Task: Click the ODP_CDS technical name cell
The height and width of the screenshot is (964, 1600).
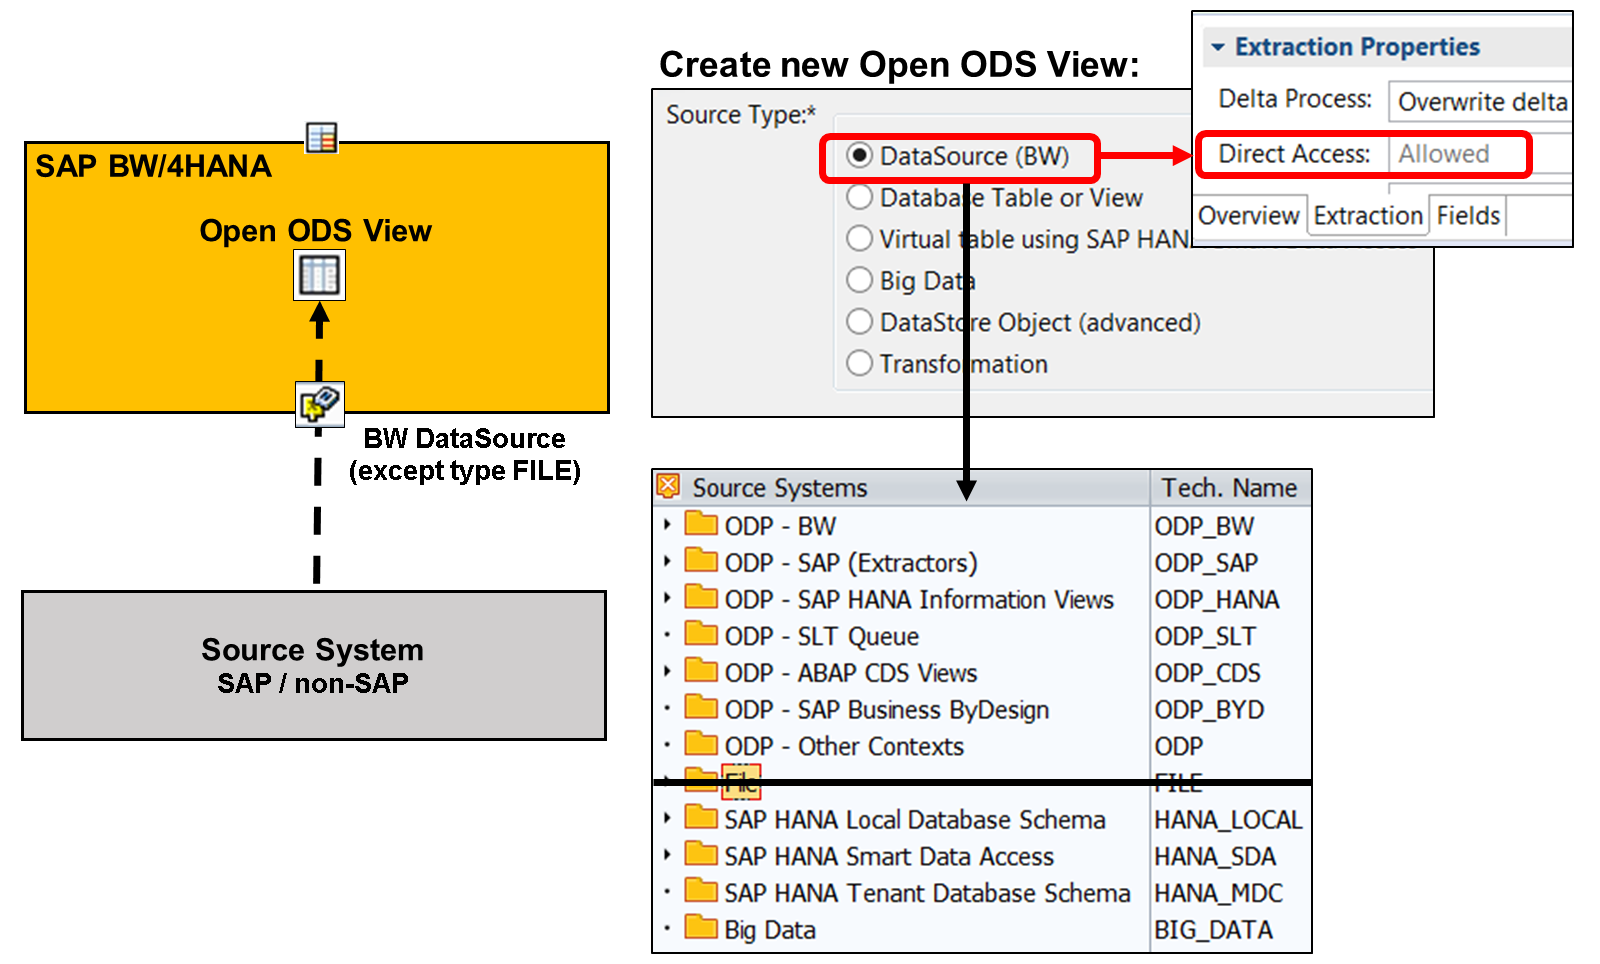Action: pyautogui.click(x=1207, y=673)
